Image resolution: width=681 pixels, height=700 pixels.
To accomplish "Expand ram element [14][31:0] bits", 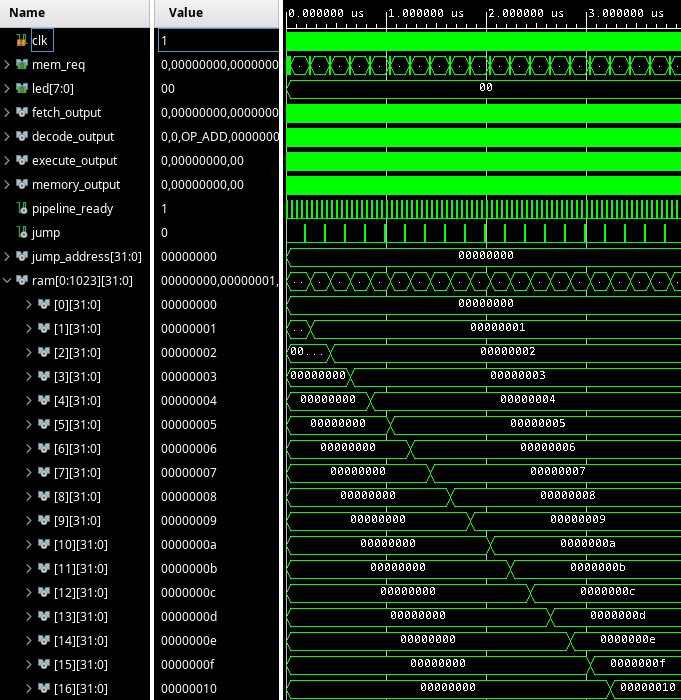I will [29, 641].
